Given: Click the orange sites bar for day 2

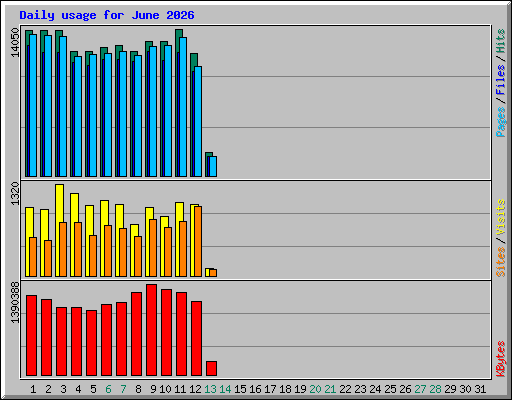Looking at the screenshot, I should 48,258.
